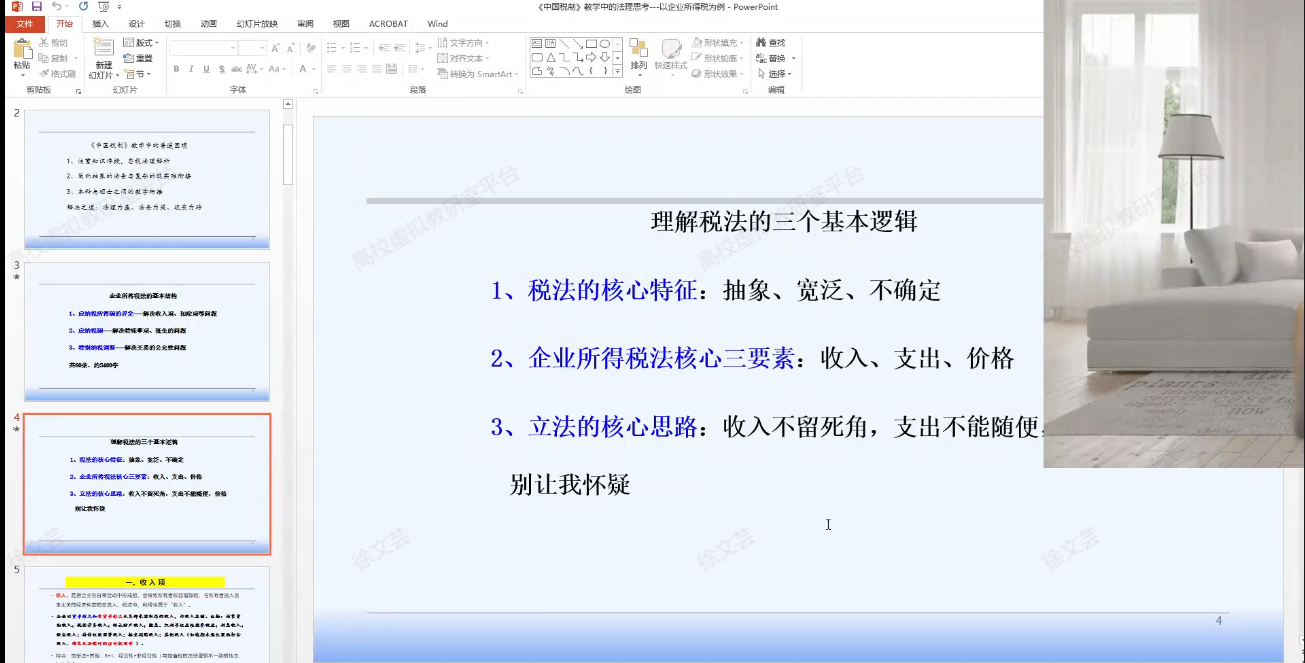The height and width of the screenshot is (663, 1305).
Task: Pick the right arrow shape in gallery
Action: pos(591,57)
